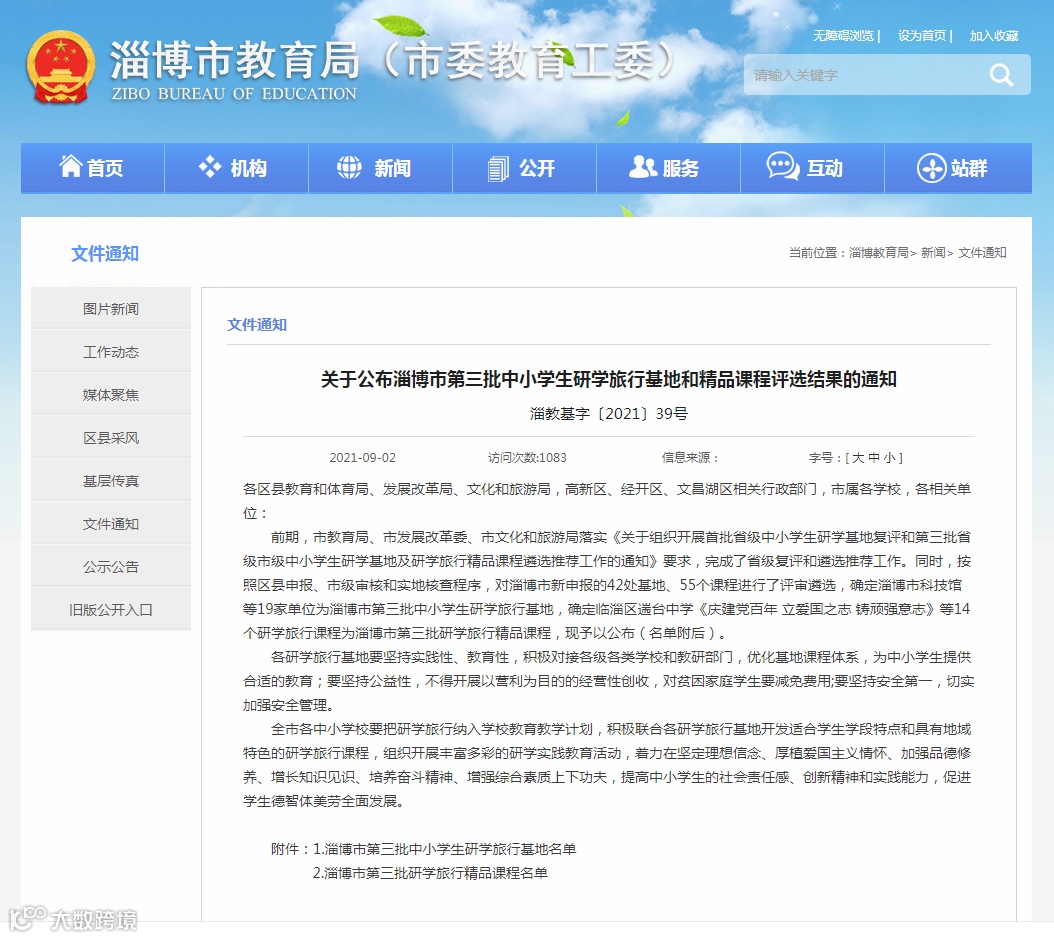Set font size to 大
The height and width of the screenshot is (939, 1054).
pos(858,458)
